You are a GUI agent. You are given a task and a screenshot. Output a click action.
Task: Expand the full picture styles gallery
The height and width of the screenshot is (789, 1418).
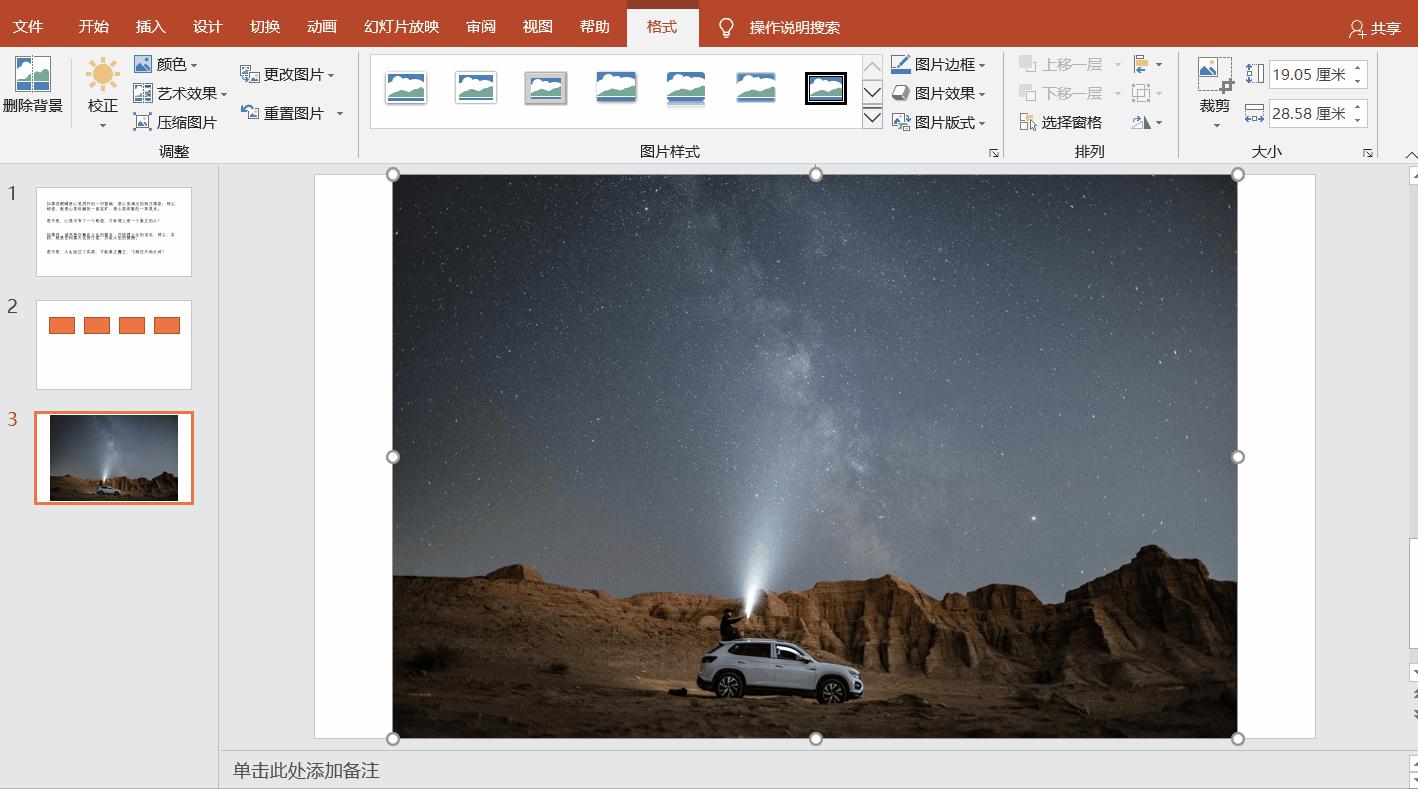872,117
